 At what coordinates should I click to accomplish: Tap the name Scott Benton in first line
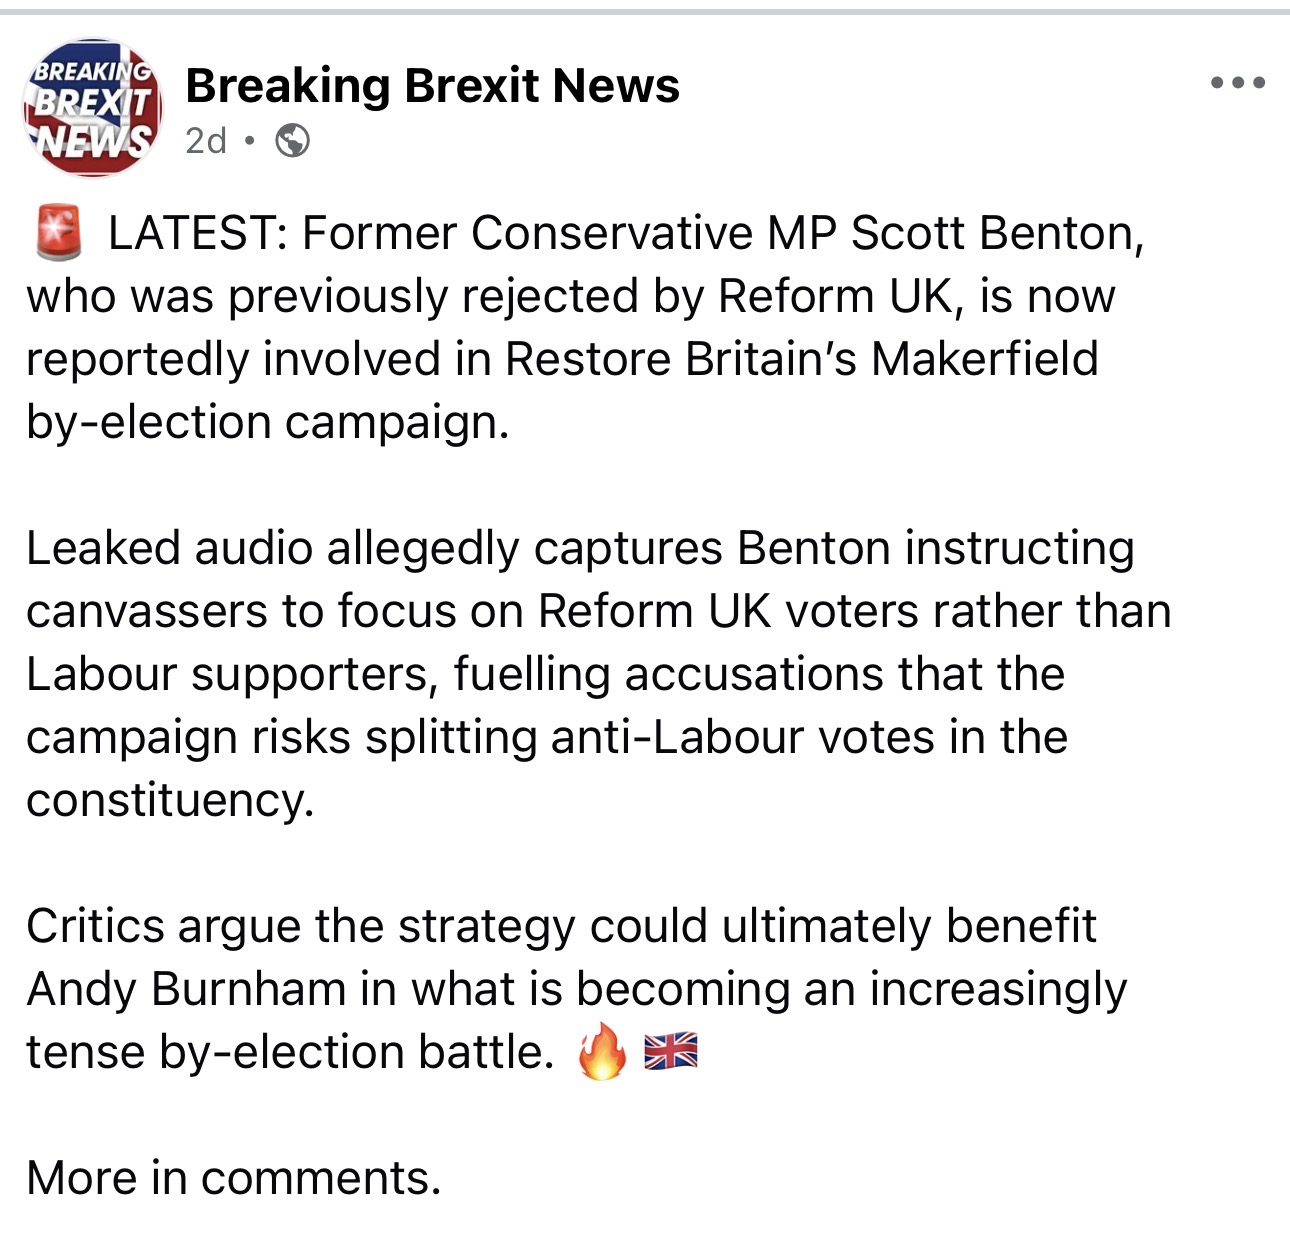coord(997,233)
